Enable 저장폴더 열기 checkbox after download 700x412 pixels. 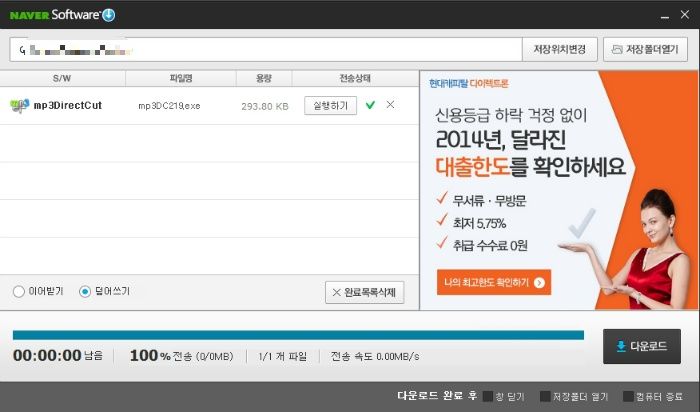[x=545, y=396]
